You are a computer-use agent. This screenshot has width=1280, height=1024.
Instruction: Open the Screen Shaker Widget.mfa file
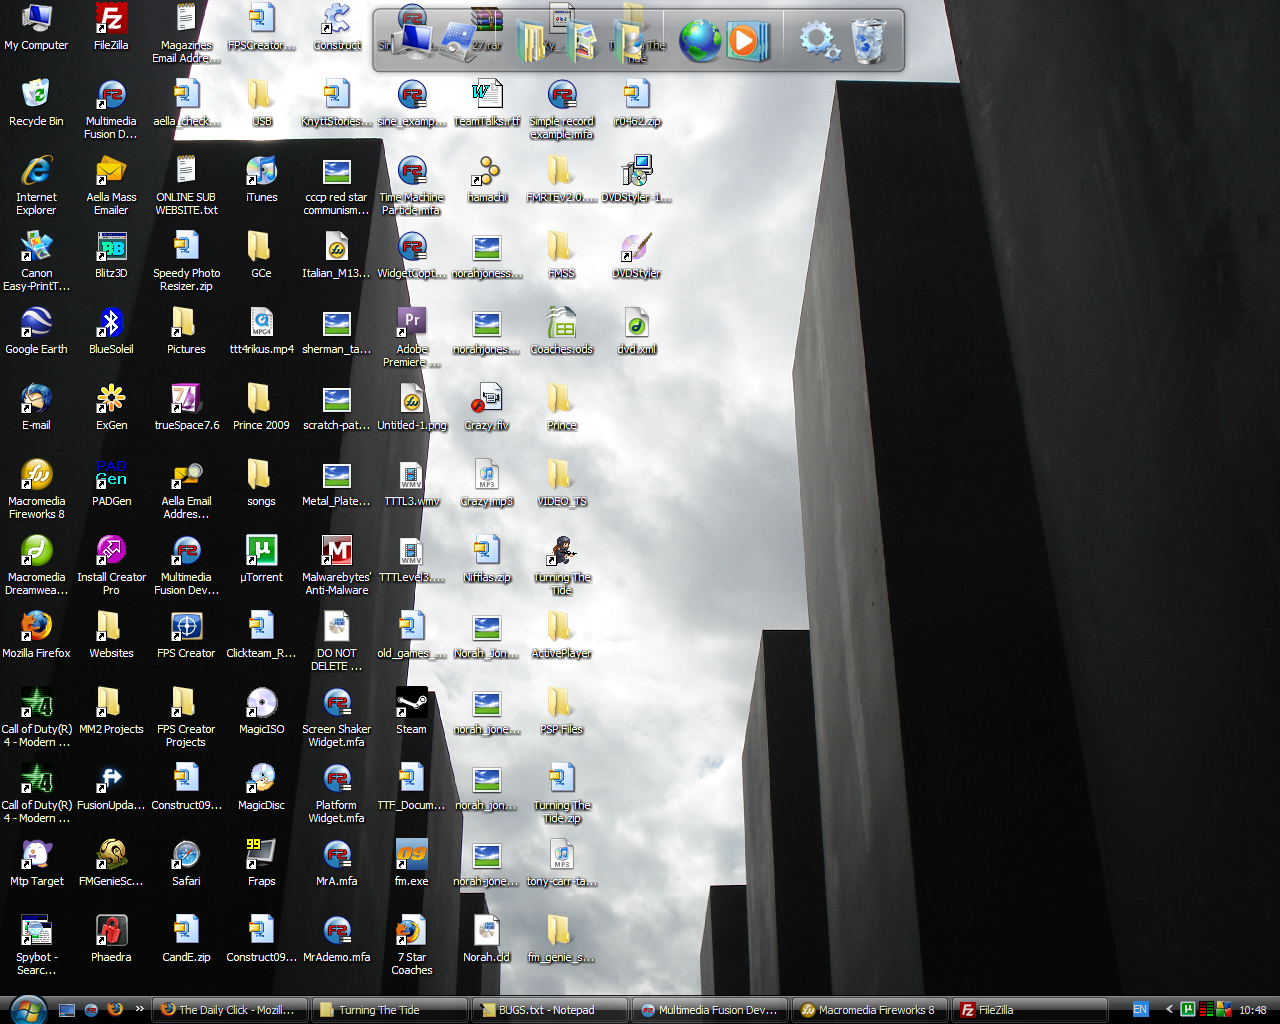[x=337, y=717]
